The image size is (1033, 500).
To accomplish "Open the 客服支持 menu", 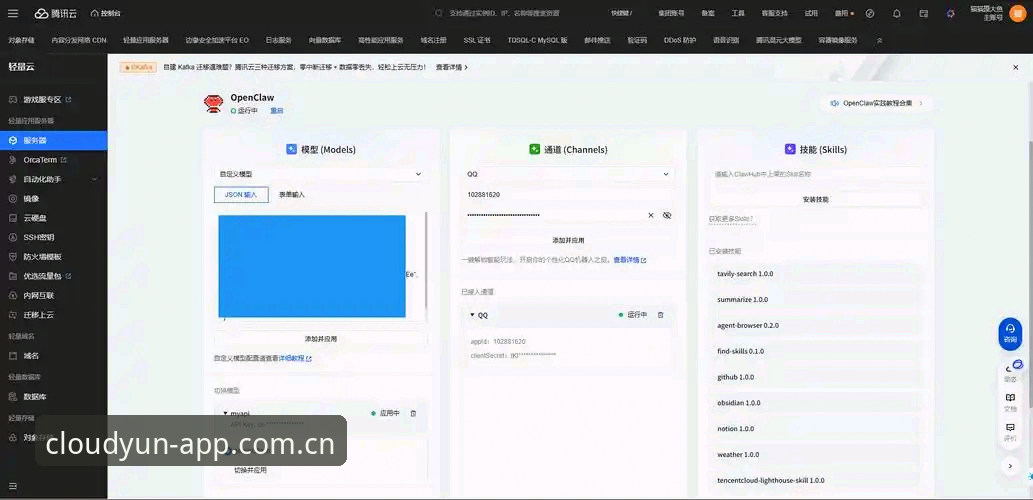I will (774, 13).
